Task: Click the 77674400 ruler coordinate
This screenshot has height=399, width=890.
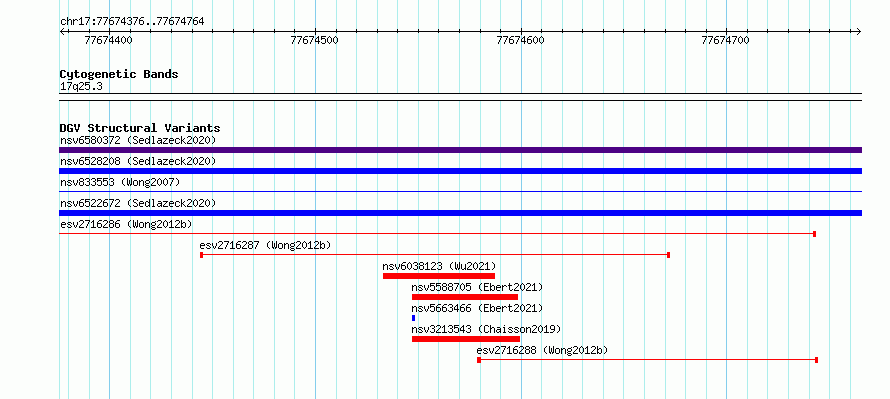Action: tap(108, 40)
